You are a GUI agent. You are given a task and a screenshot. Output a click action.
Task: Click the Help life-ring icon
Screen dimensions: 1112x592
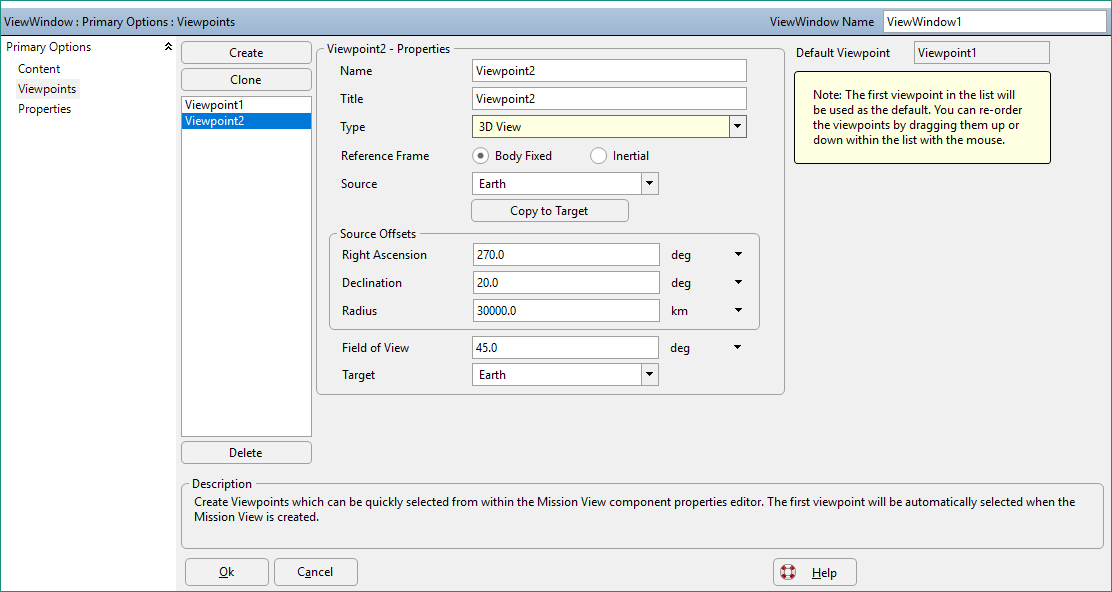click(x=790, y=572)
